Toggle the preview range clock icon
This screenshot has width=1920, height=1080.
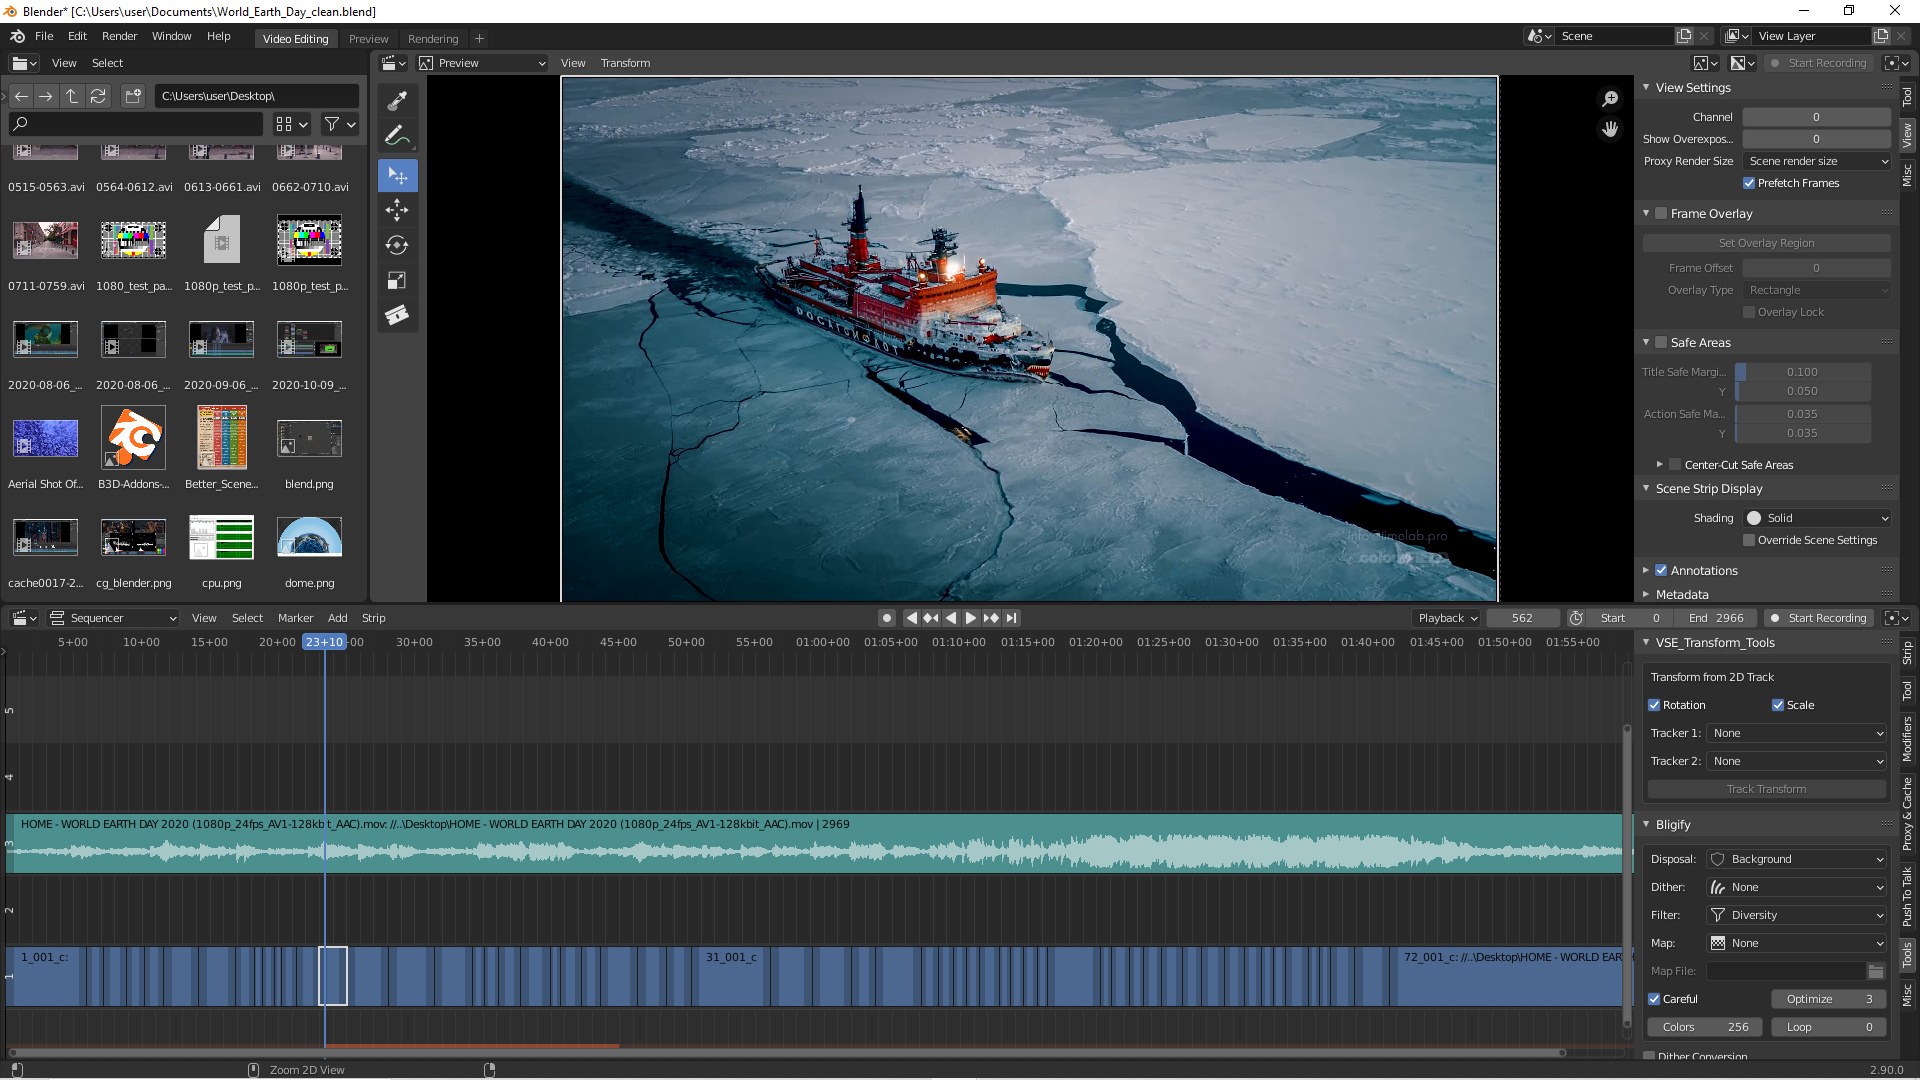click(1576, 618)
